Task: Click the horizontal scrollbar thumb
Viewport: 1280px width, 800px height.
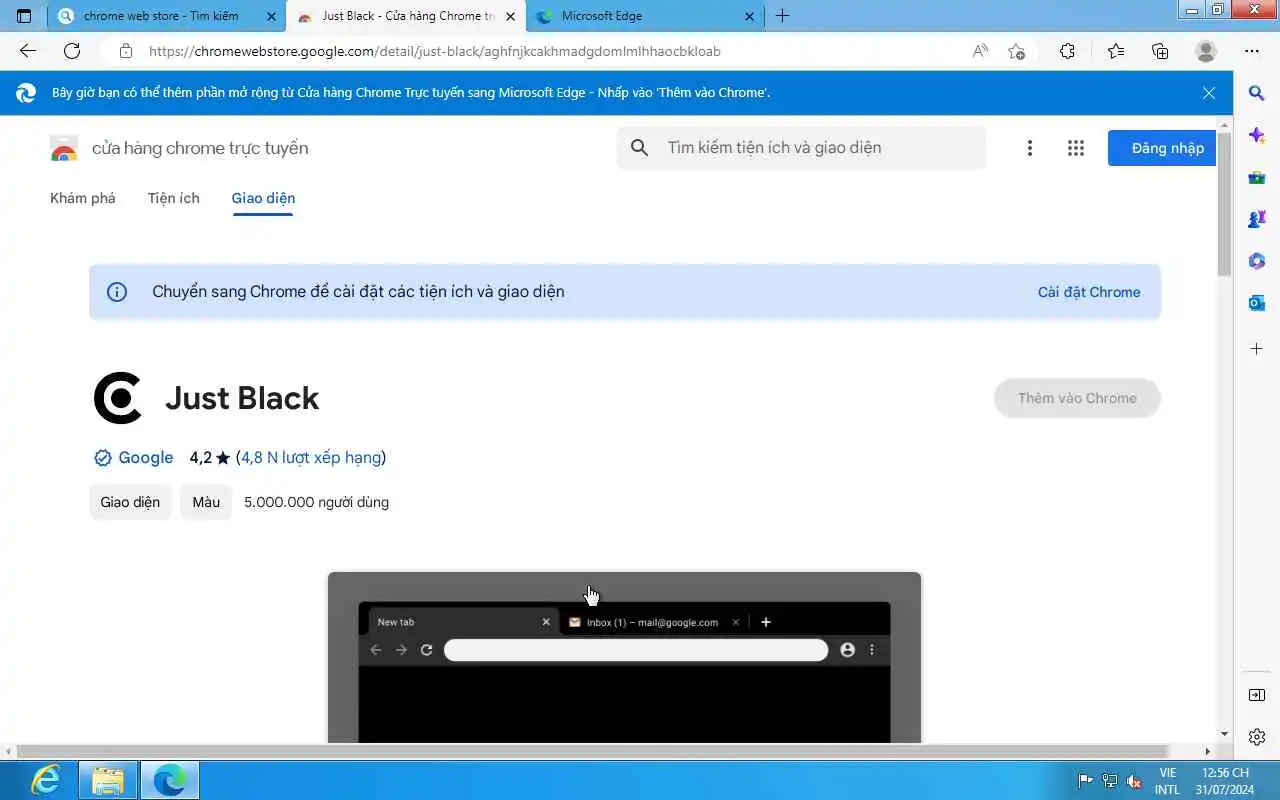Action: tap(593, 751)
